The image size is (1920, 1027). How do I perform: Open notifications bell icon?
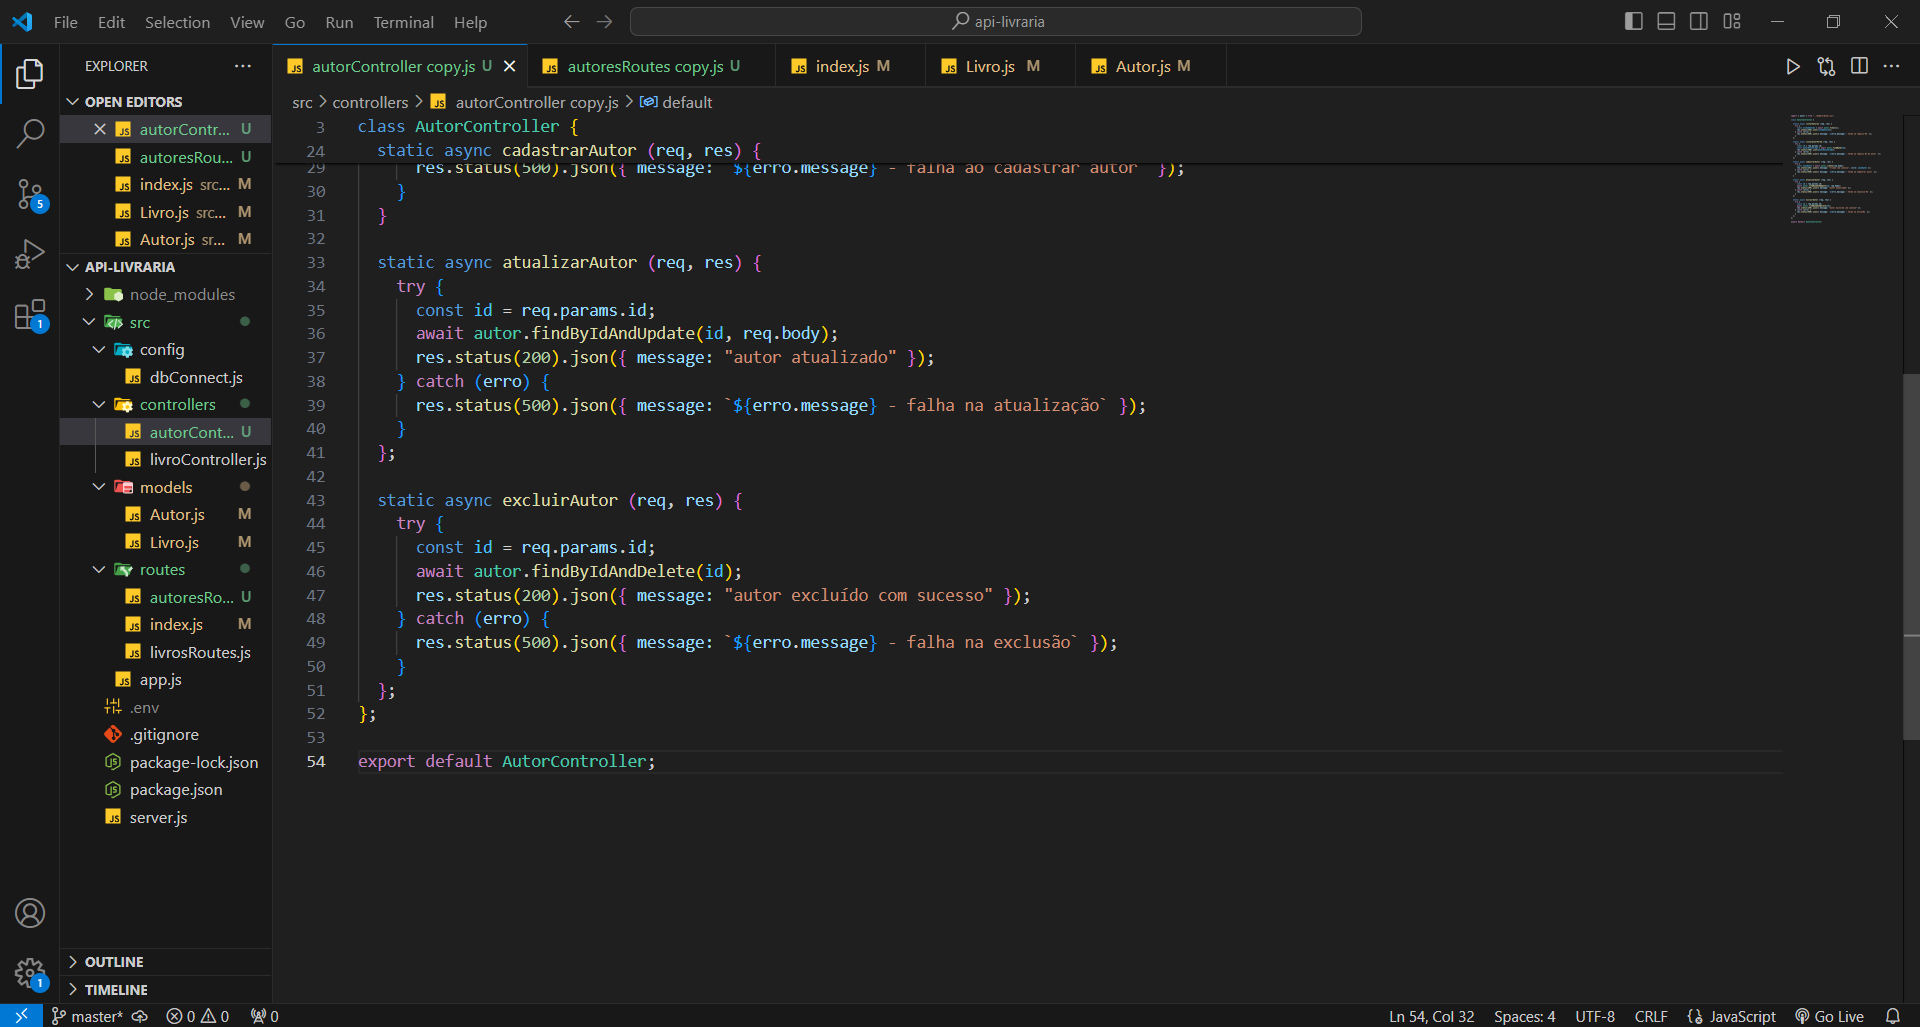(1893, 1016)
